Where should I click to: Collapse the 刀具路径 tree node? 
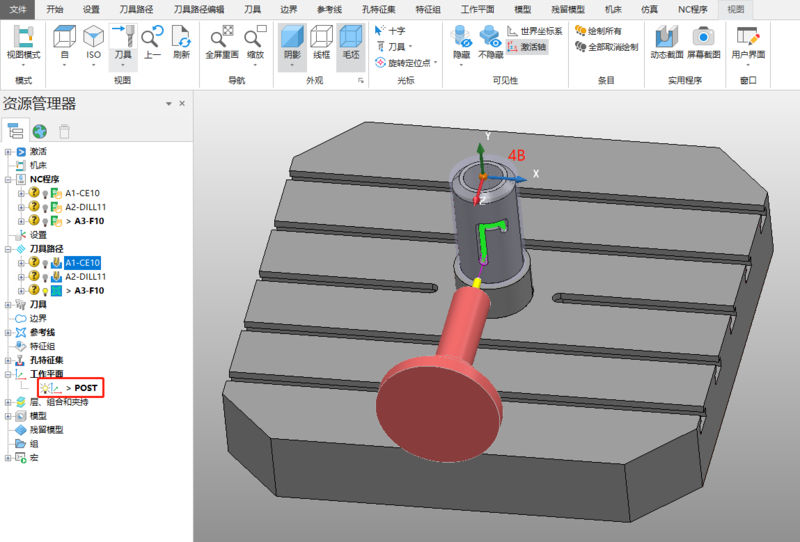8,249
